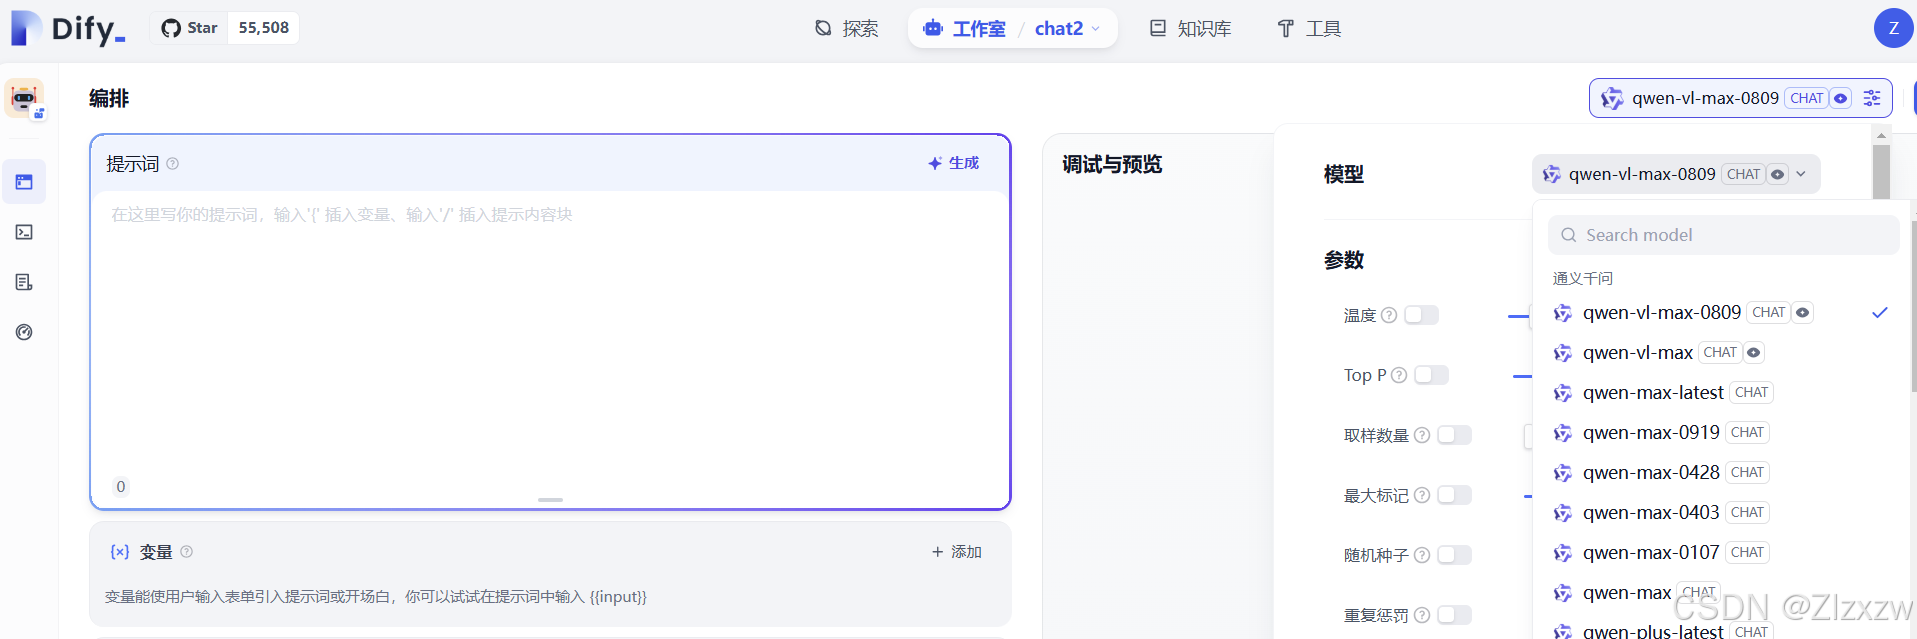Click the 55,508 star count

[264, 28]
